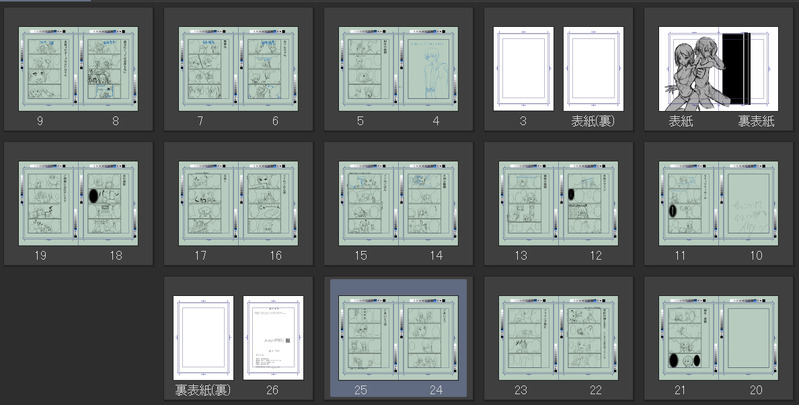Choose the page 5 manga thumbnail
Image resolution: width=799 pixels, height=405 pixels.
[368, 69]
